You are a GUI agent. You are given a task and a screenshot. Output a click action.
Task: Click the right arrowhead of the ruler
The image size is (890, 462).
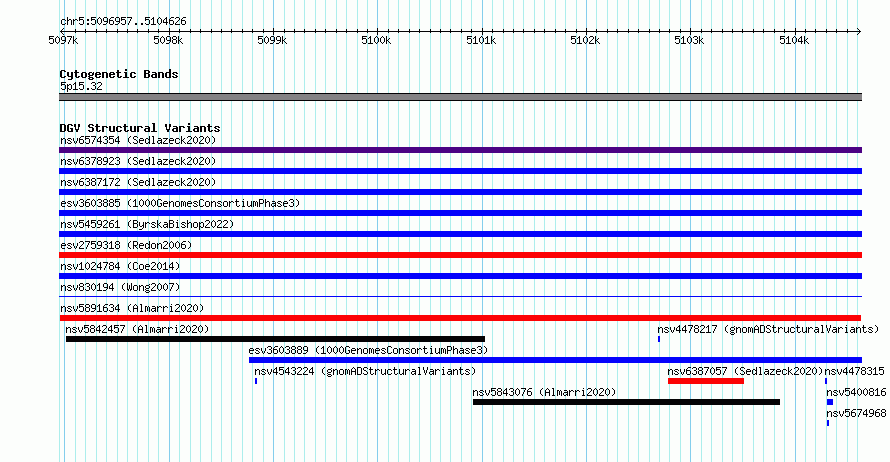[x=859, y=31]
